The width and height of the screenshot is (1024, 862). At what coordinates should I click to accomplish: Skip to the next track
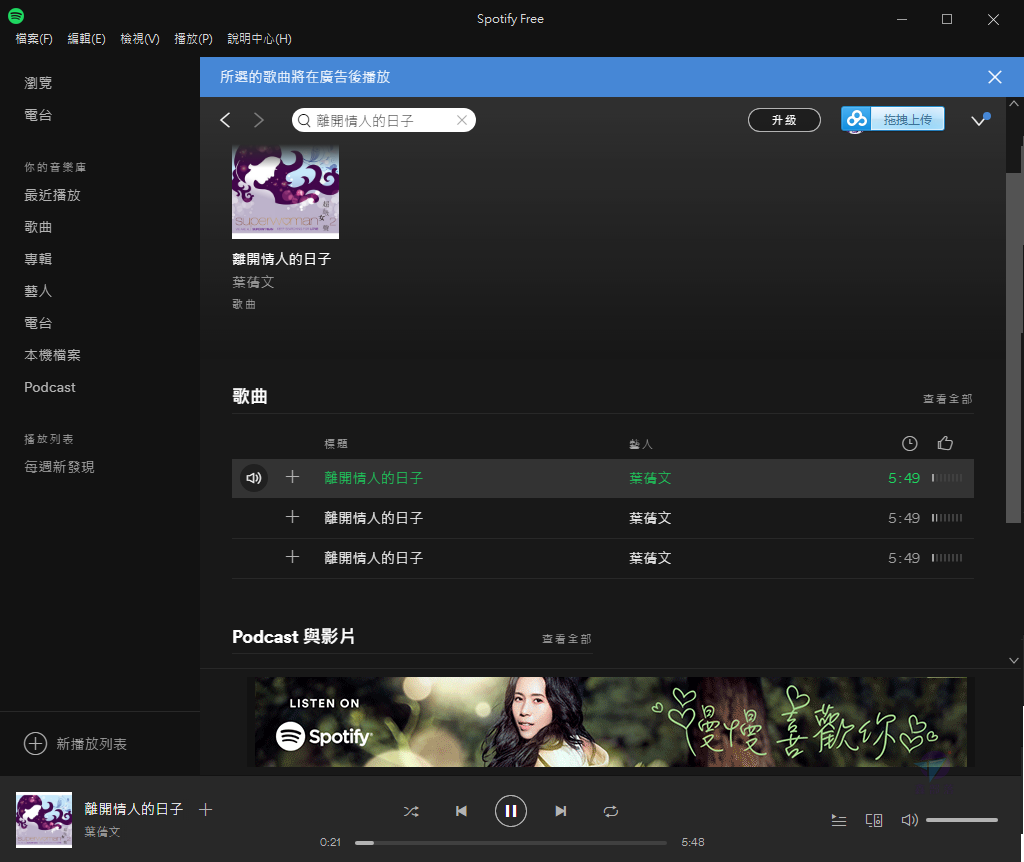[x=560, y=811]
